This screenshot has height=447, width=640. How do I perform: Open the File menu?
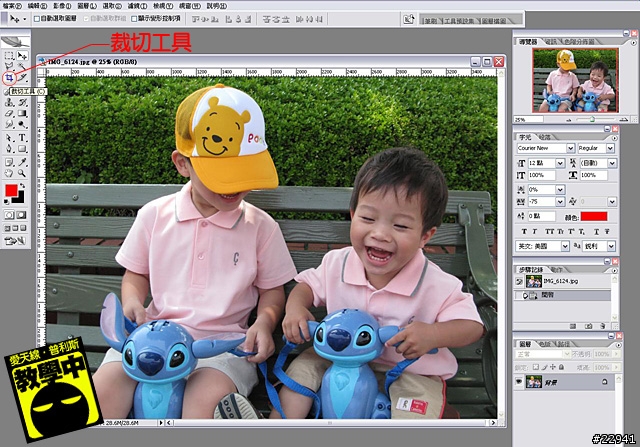12,6
